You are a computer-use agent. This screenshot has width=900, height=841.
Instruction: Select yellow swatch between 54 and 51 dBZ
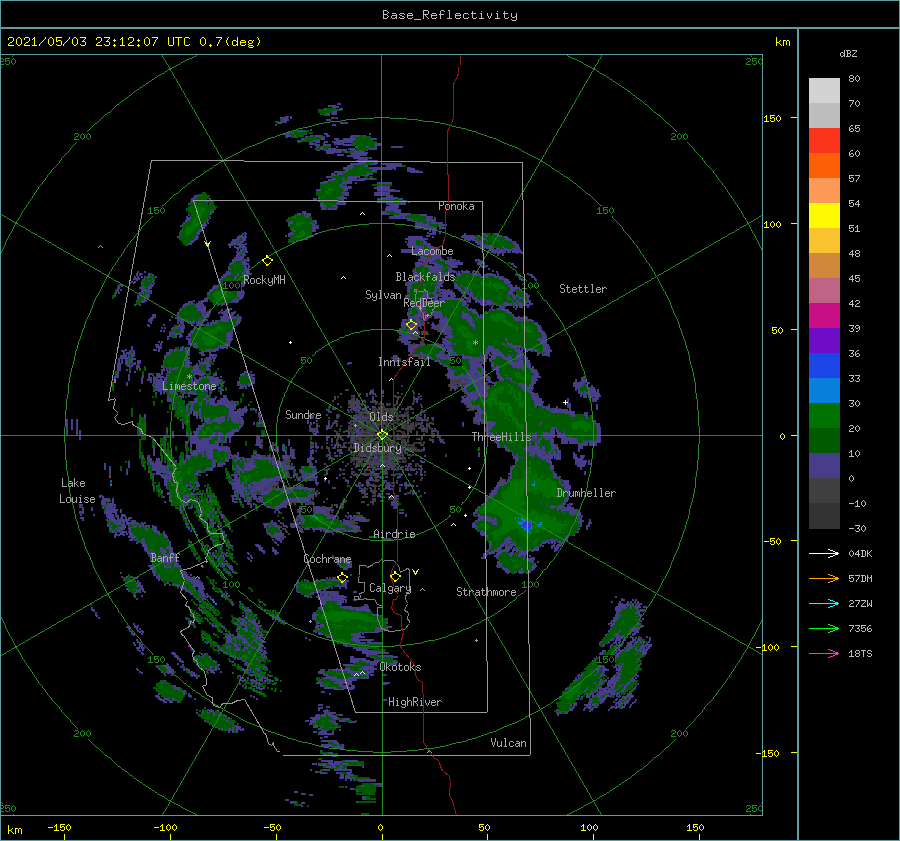click(824, 215)
